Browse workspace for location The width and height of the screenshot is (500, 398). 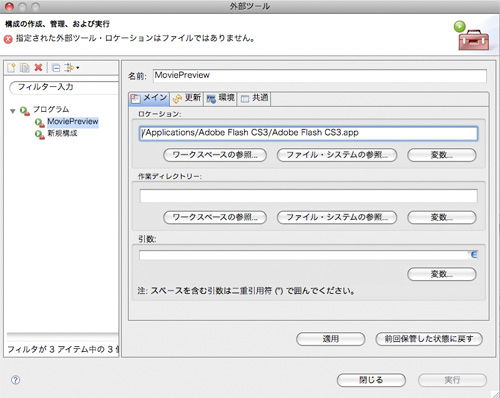click(215, 155)
